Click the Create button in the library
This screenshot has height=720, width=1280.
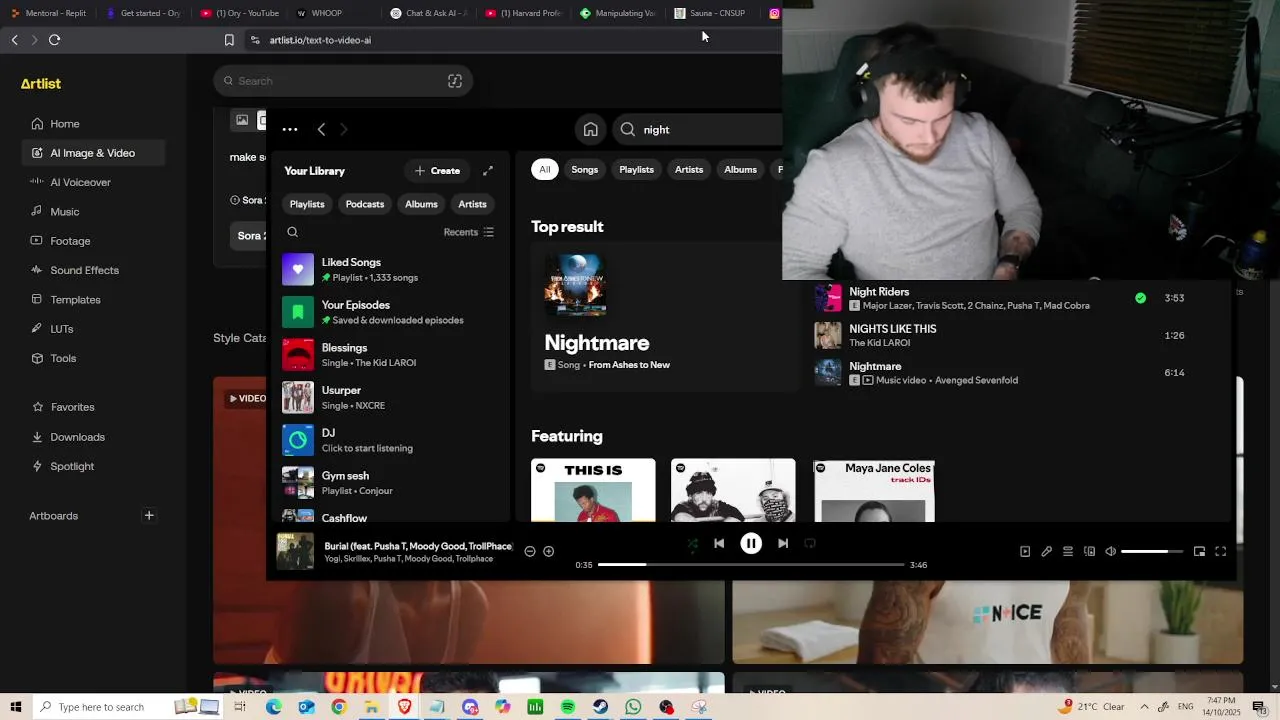tap(437, 171)
